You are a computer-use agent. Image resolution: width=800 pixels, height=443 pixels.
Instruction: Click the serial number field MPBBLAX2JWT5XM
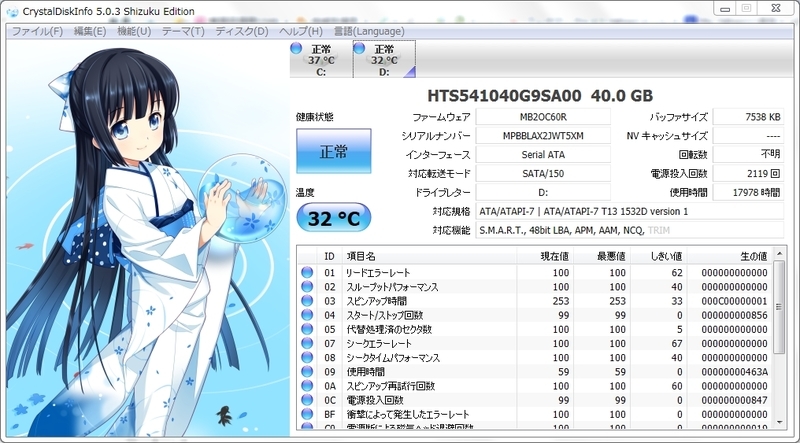(x=543, y=136)
